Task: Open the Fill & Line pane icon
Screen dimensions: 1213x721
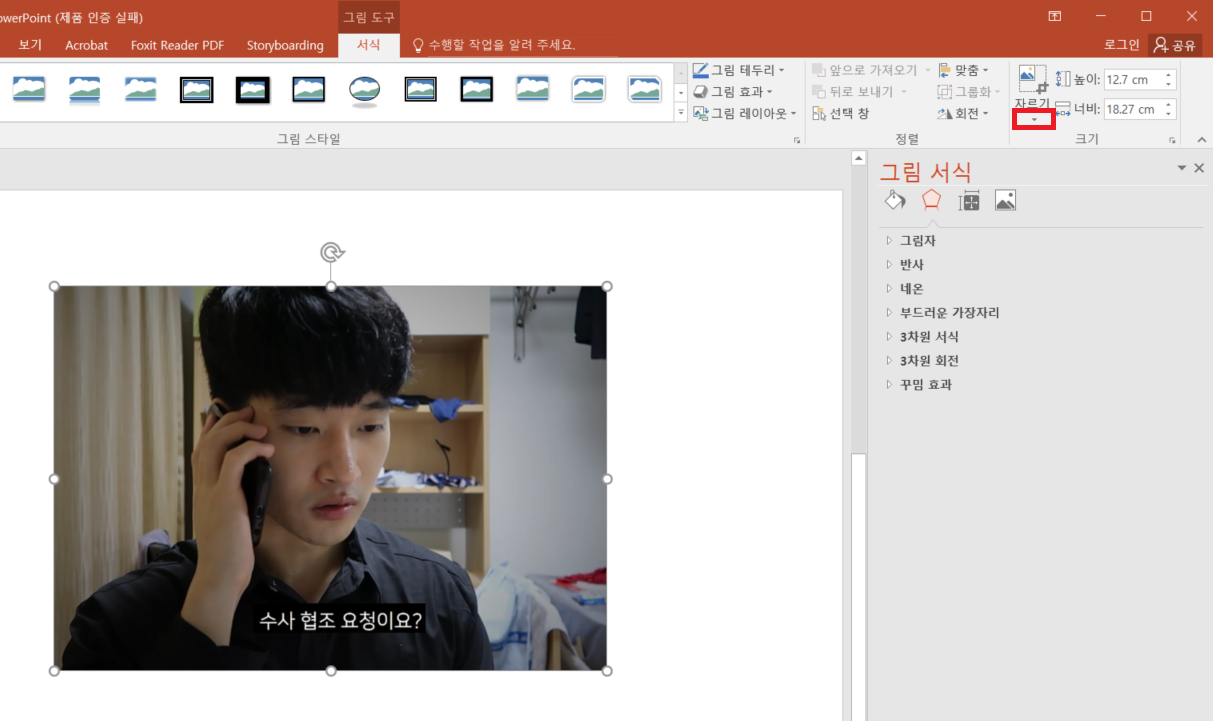Action: coord(894,200)
